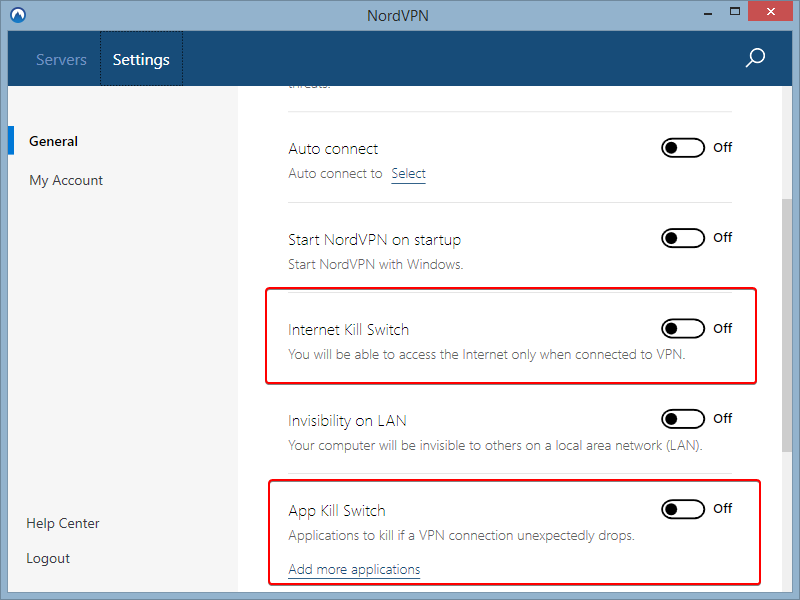Turn on the Internet Kill Switch toggle

click(x=683, y=329)
